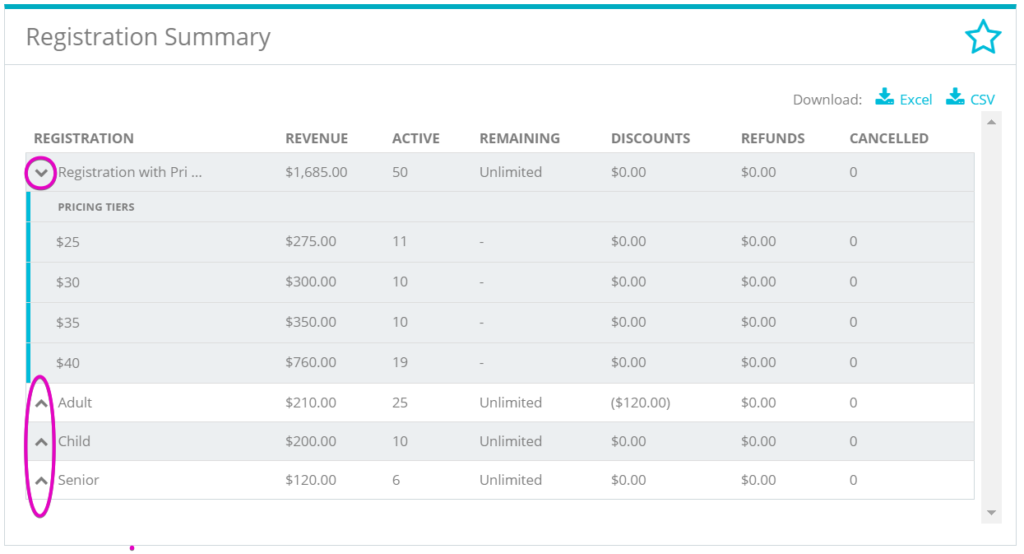The image size is (1024, 554).
Task: Download the report via Excel link
Action: tap(916, 100)
